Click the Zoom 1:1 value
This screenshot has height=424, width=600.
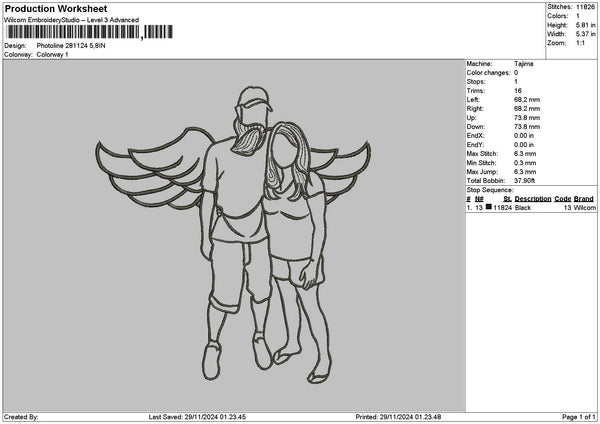tap(580, 43)
